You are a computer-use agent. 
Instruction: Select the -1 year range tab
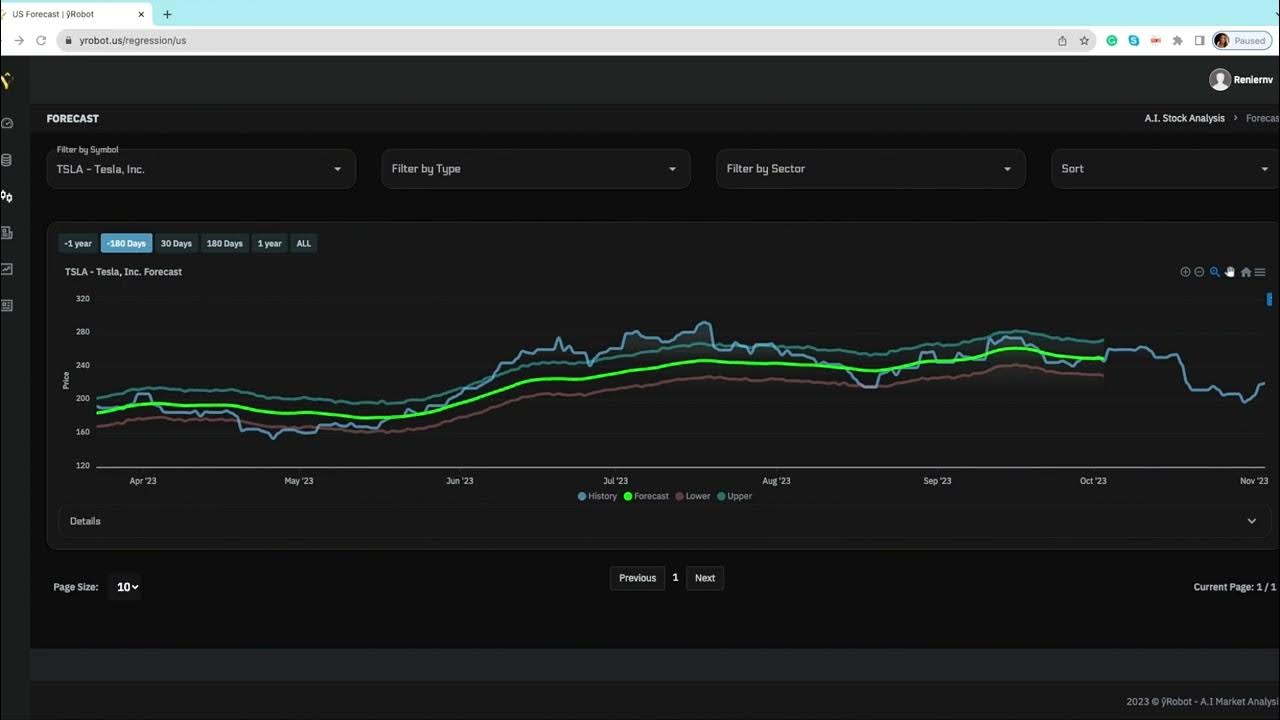click(x=78, y=243)
